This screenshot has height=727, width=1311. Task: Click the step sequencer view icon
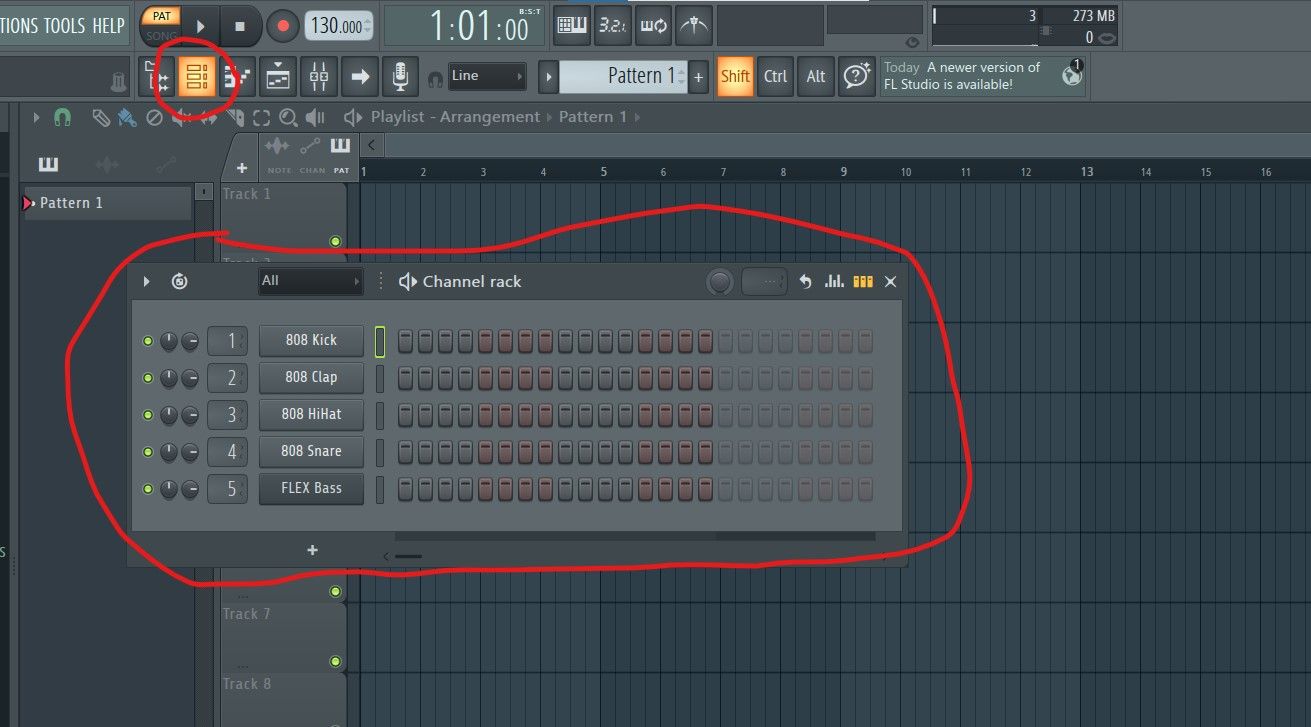862,282
